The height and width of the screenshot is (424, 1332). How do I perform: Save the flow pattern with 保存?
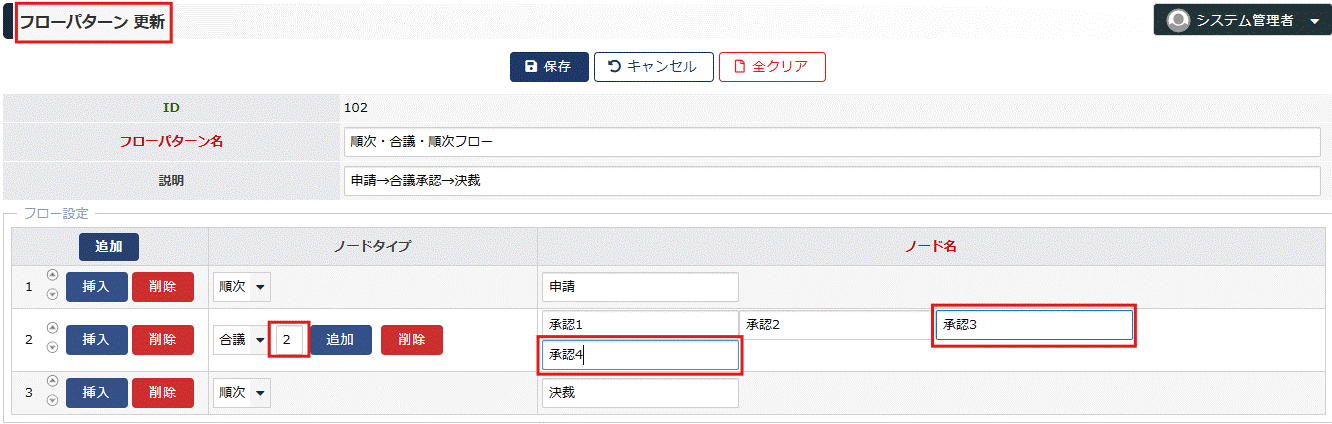(x=549, y=67)
